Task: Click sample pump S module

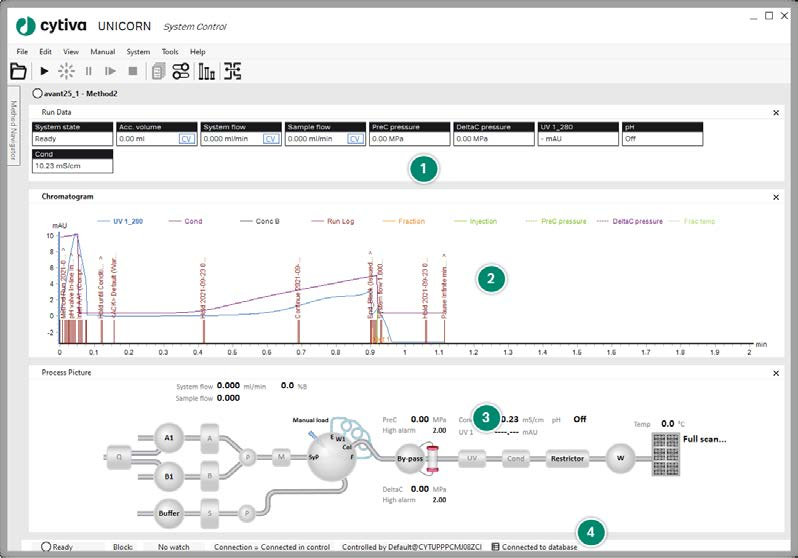Action: [x=210, y=513]
